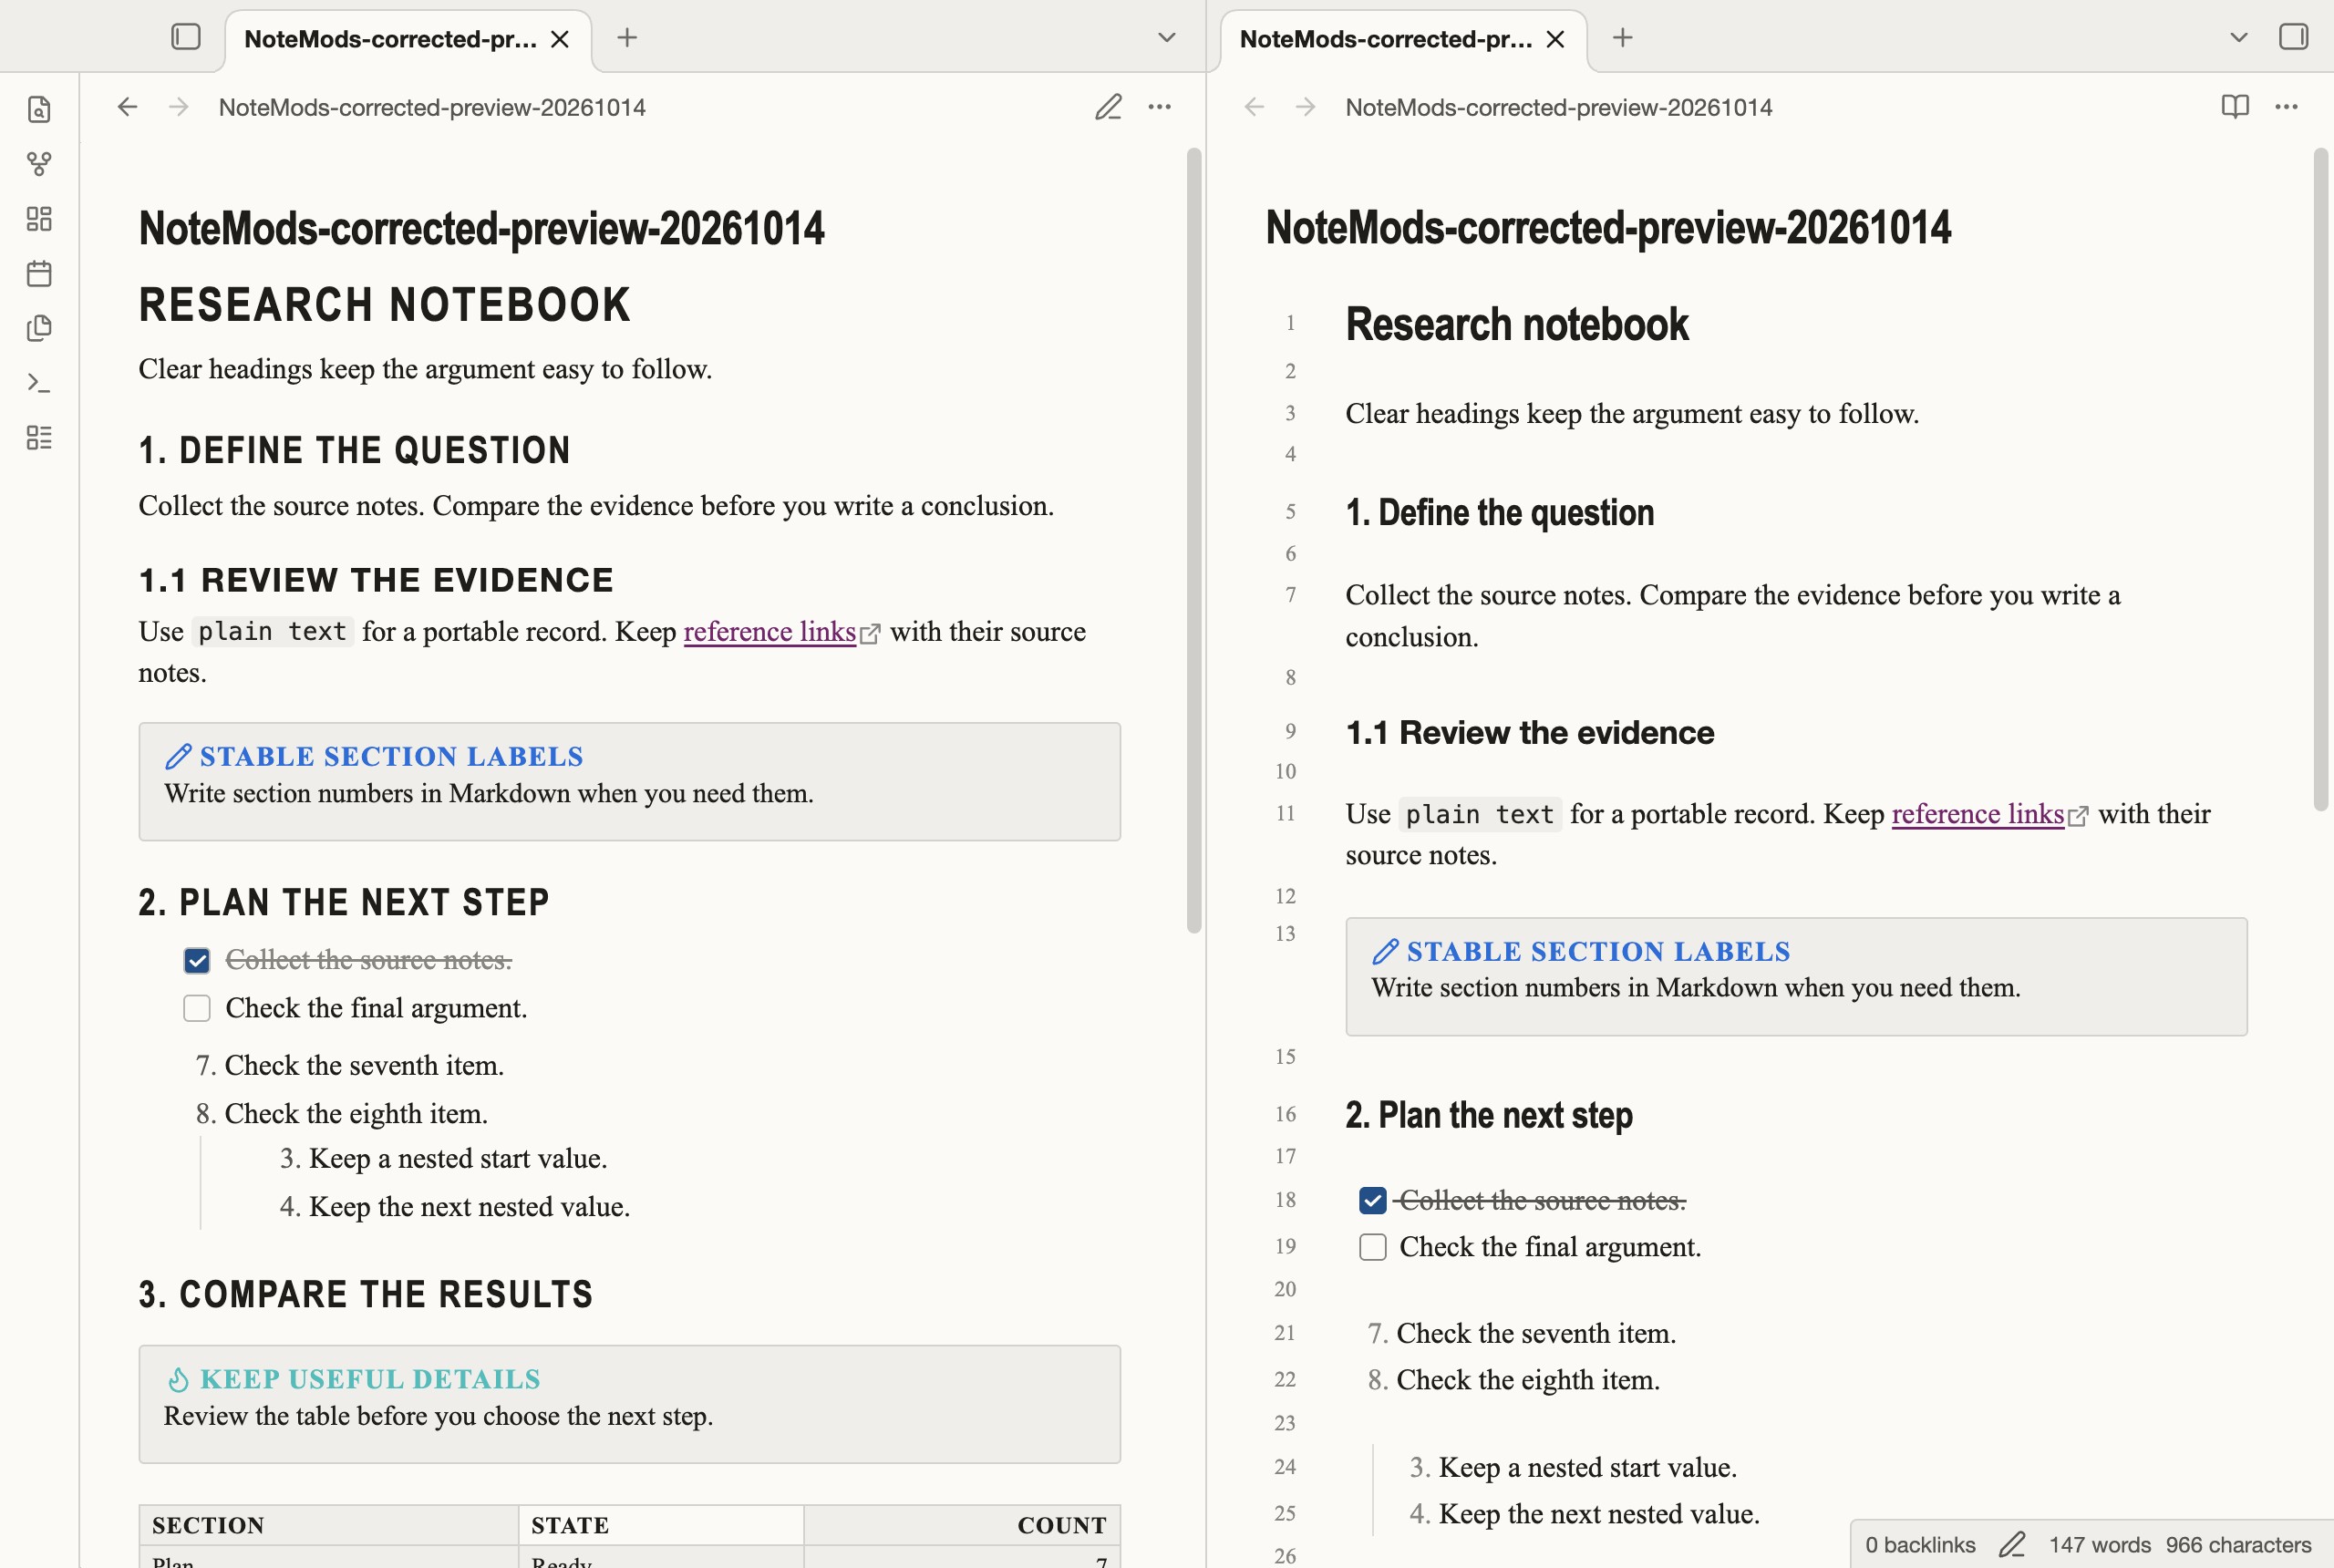The image size is (2334, 1568).
Task: Open daily note calendar icon
Action: click(x=39, y=273)
